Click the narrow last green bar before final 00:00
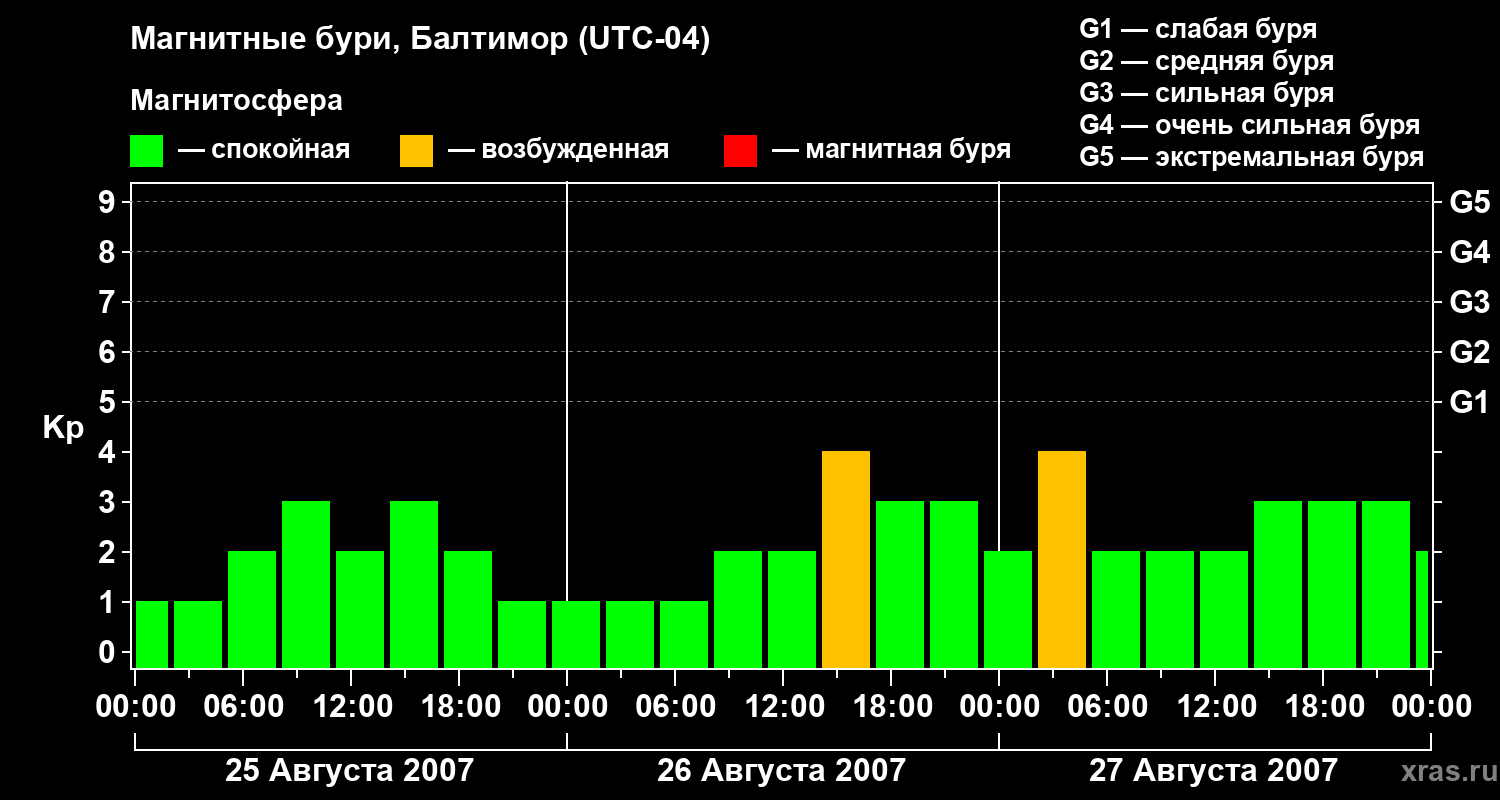Image resolution: width=1500 pixels, height=800 pixels. tap(1422, 610)
